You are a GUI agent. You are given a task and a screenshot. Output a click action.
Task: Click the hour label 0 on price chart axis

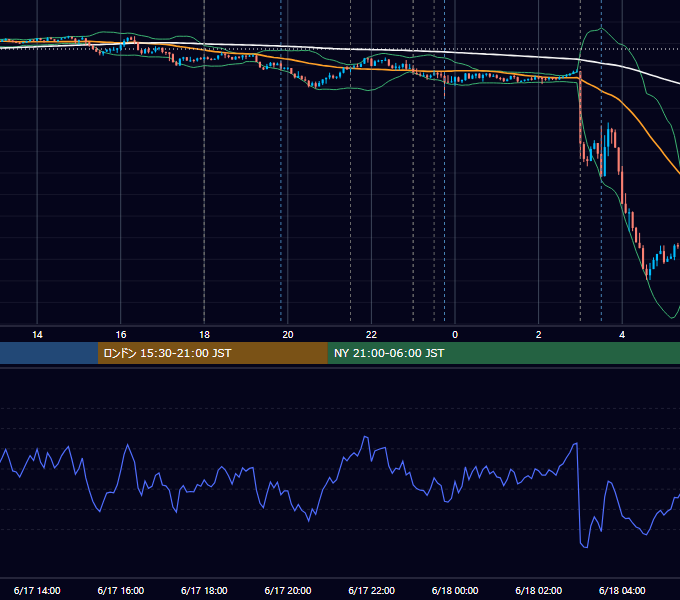pyautogui.click(x=455, y=335)
